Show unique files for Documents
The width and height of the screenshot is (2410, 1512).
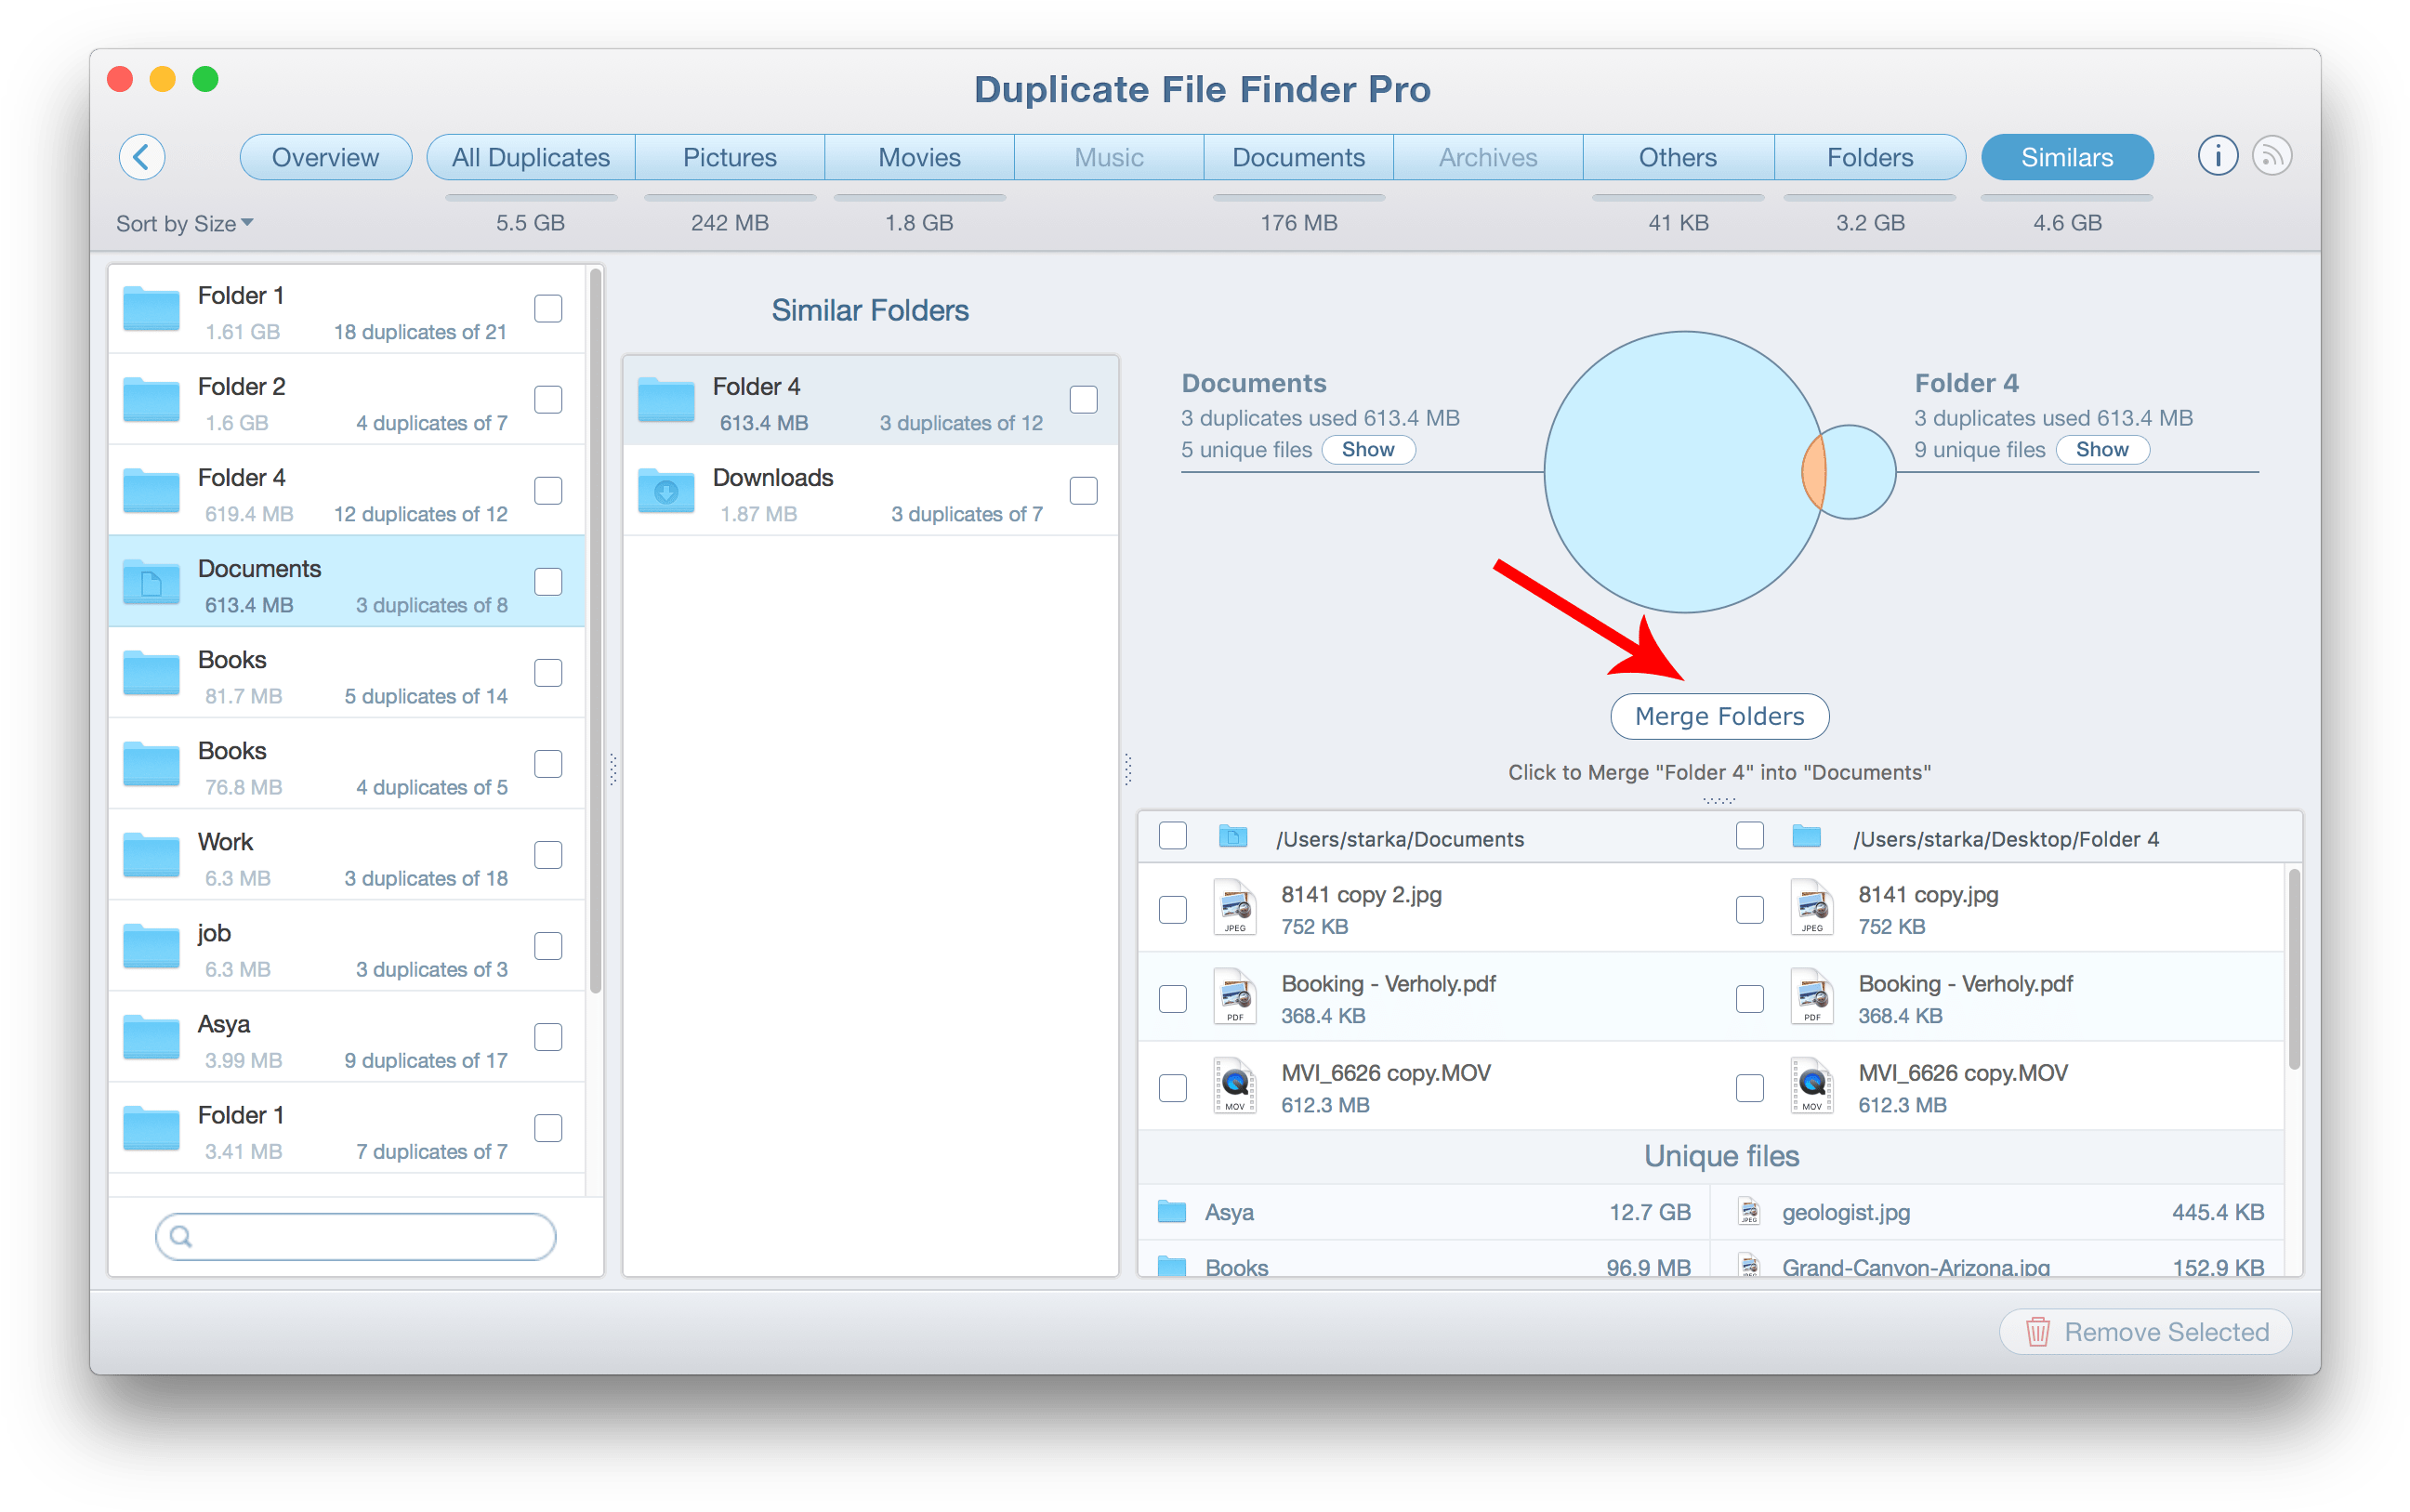1367,450
